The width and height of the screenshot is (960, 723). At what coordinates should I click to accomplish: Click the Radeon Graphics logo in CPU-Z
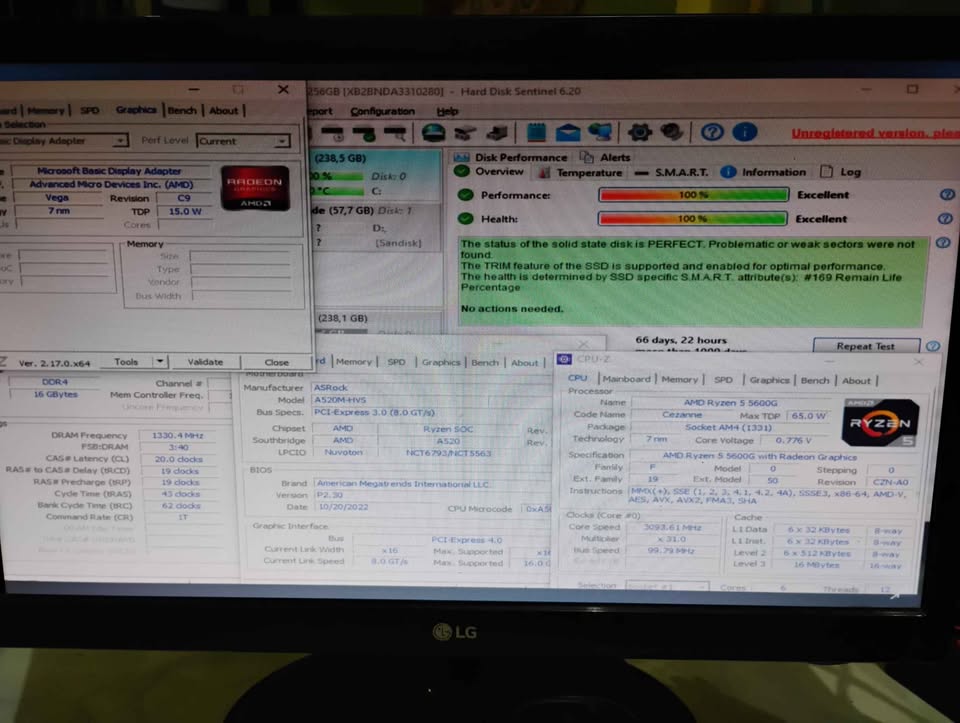click(x=255, y=188)
